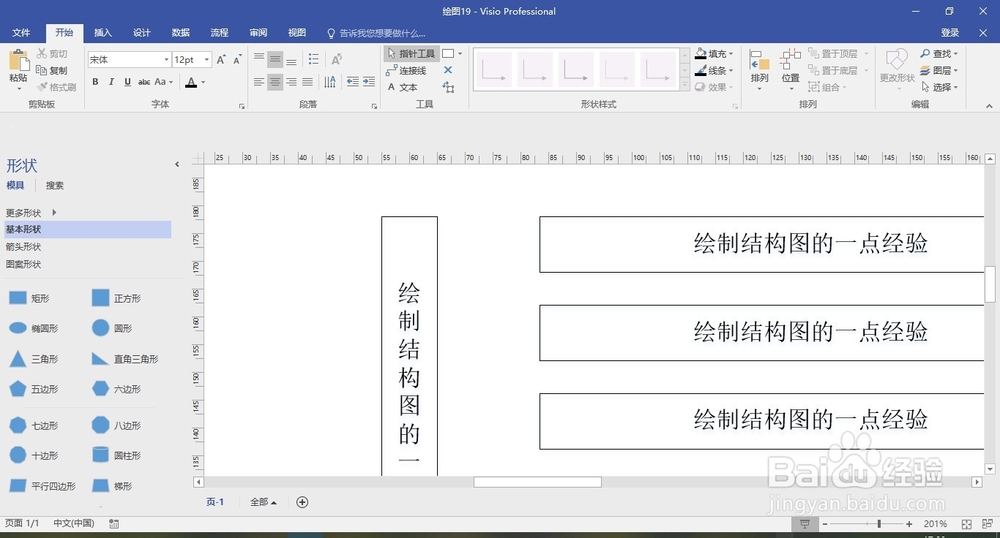Click the Cut (剪切) command

pyautogui.click(x=52, y=54)
